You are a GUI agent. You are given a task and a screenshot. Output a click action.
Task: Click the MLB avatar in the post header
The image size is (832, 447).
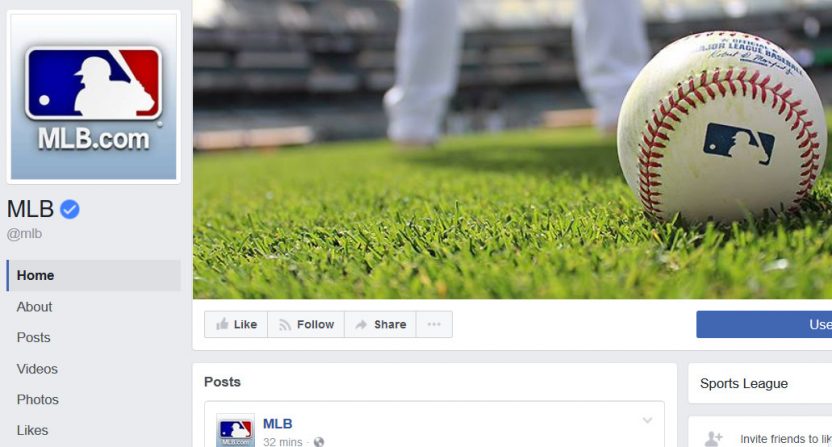(236, 430)
